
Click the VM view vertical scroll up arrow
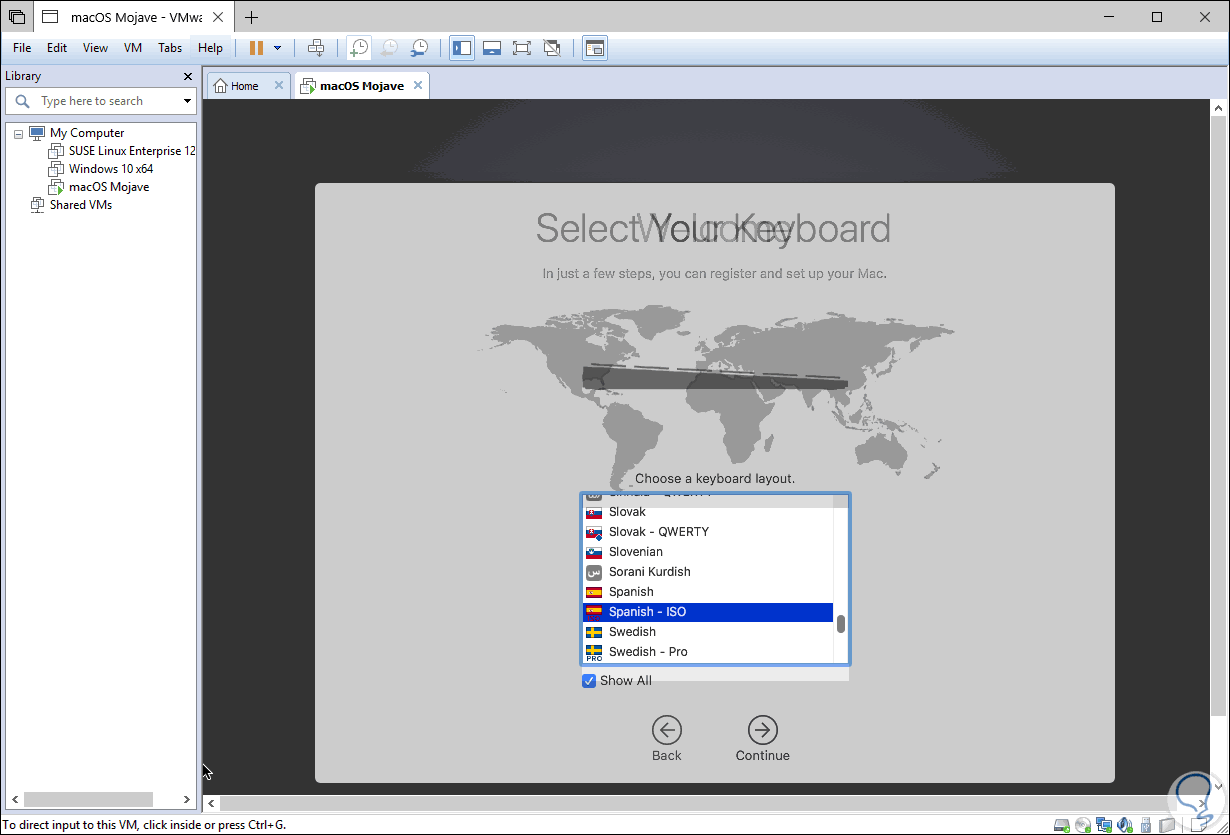pyautogui.click(x=1218, y=107)
